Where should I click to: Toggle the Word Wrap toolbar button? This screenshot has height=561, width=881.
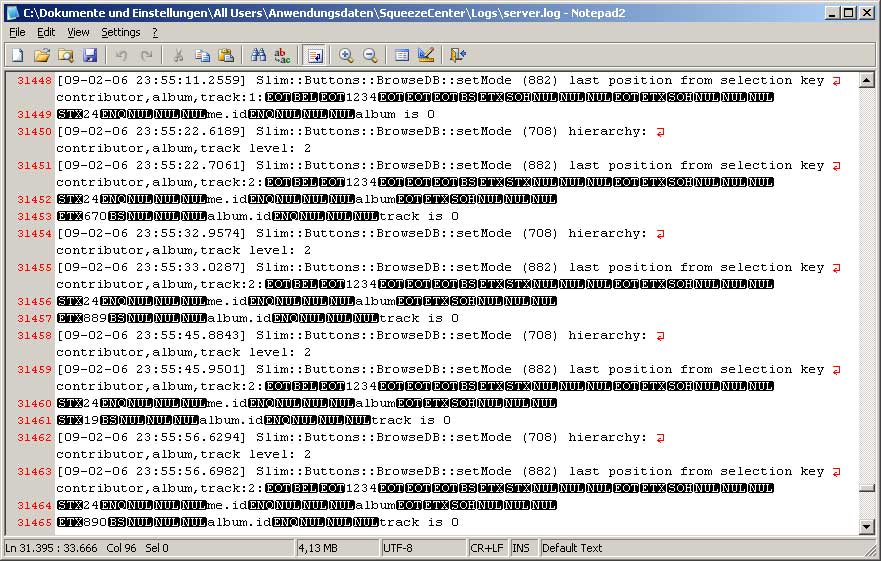click(x=314, y=56)
